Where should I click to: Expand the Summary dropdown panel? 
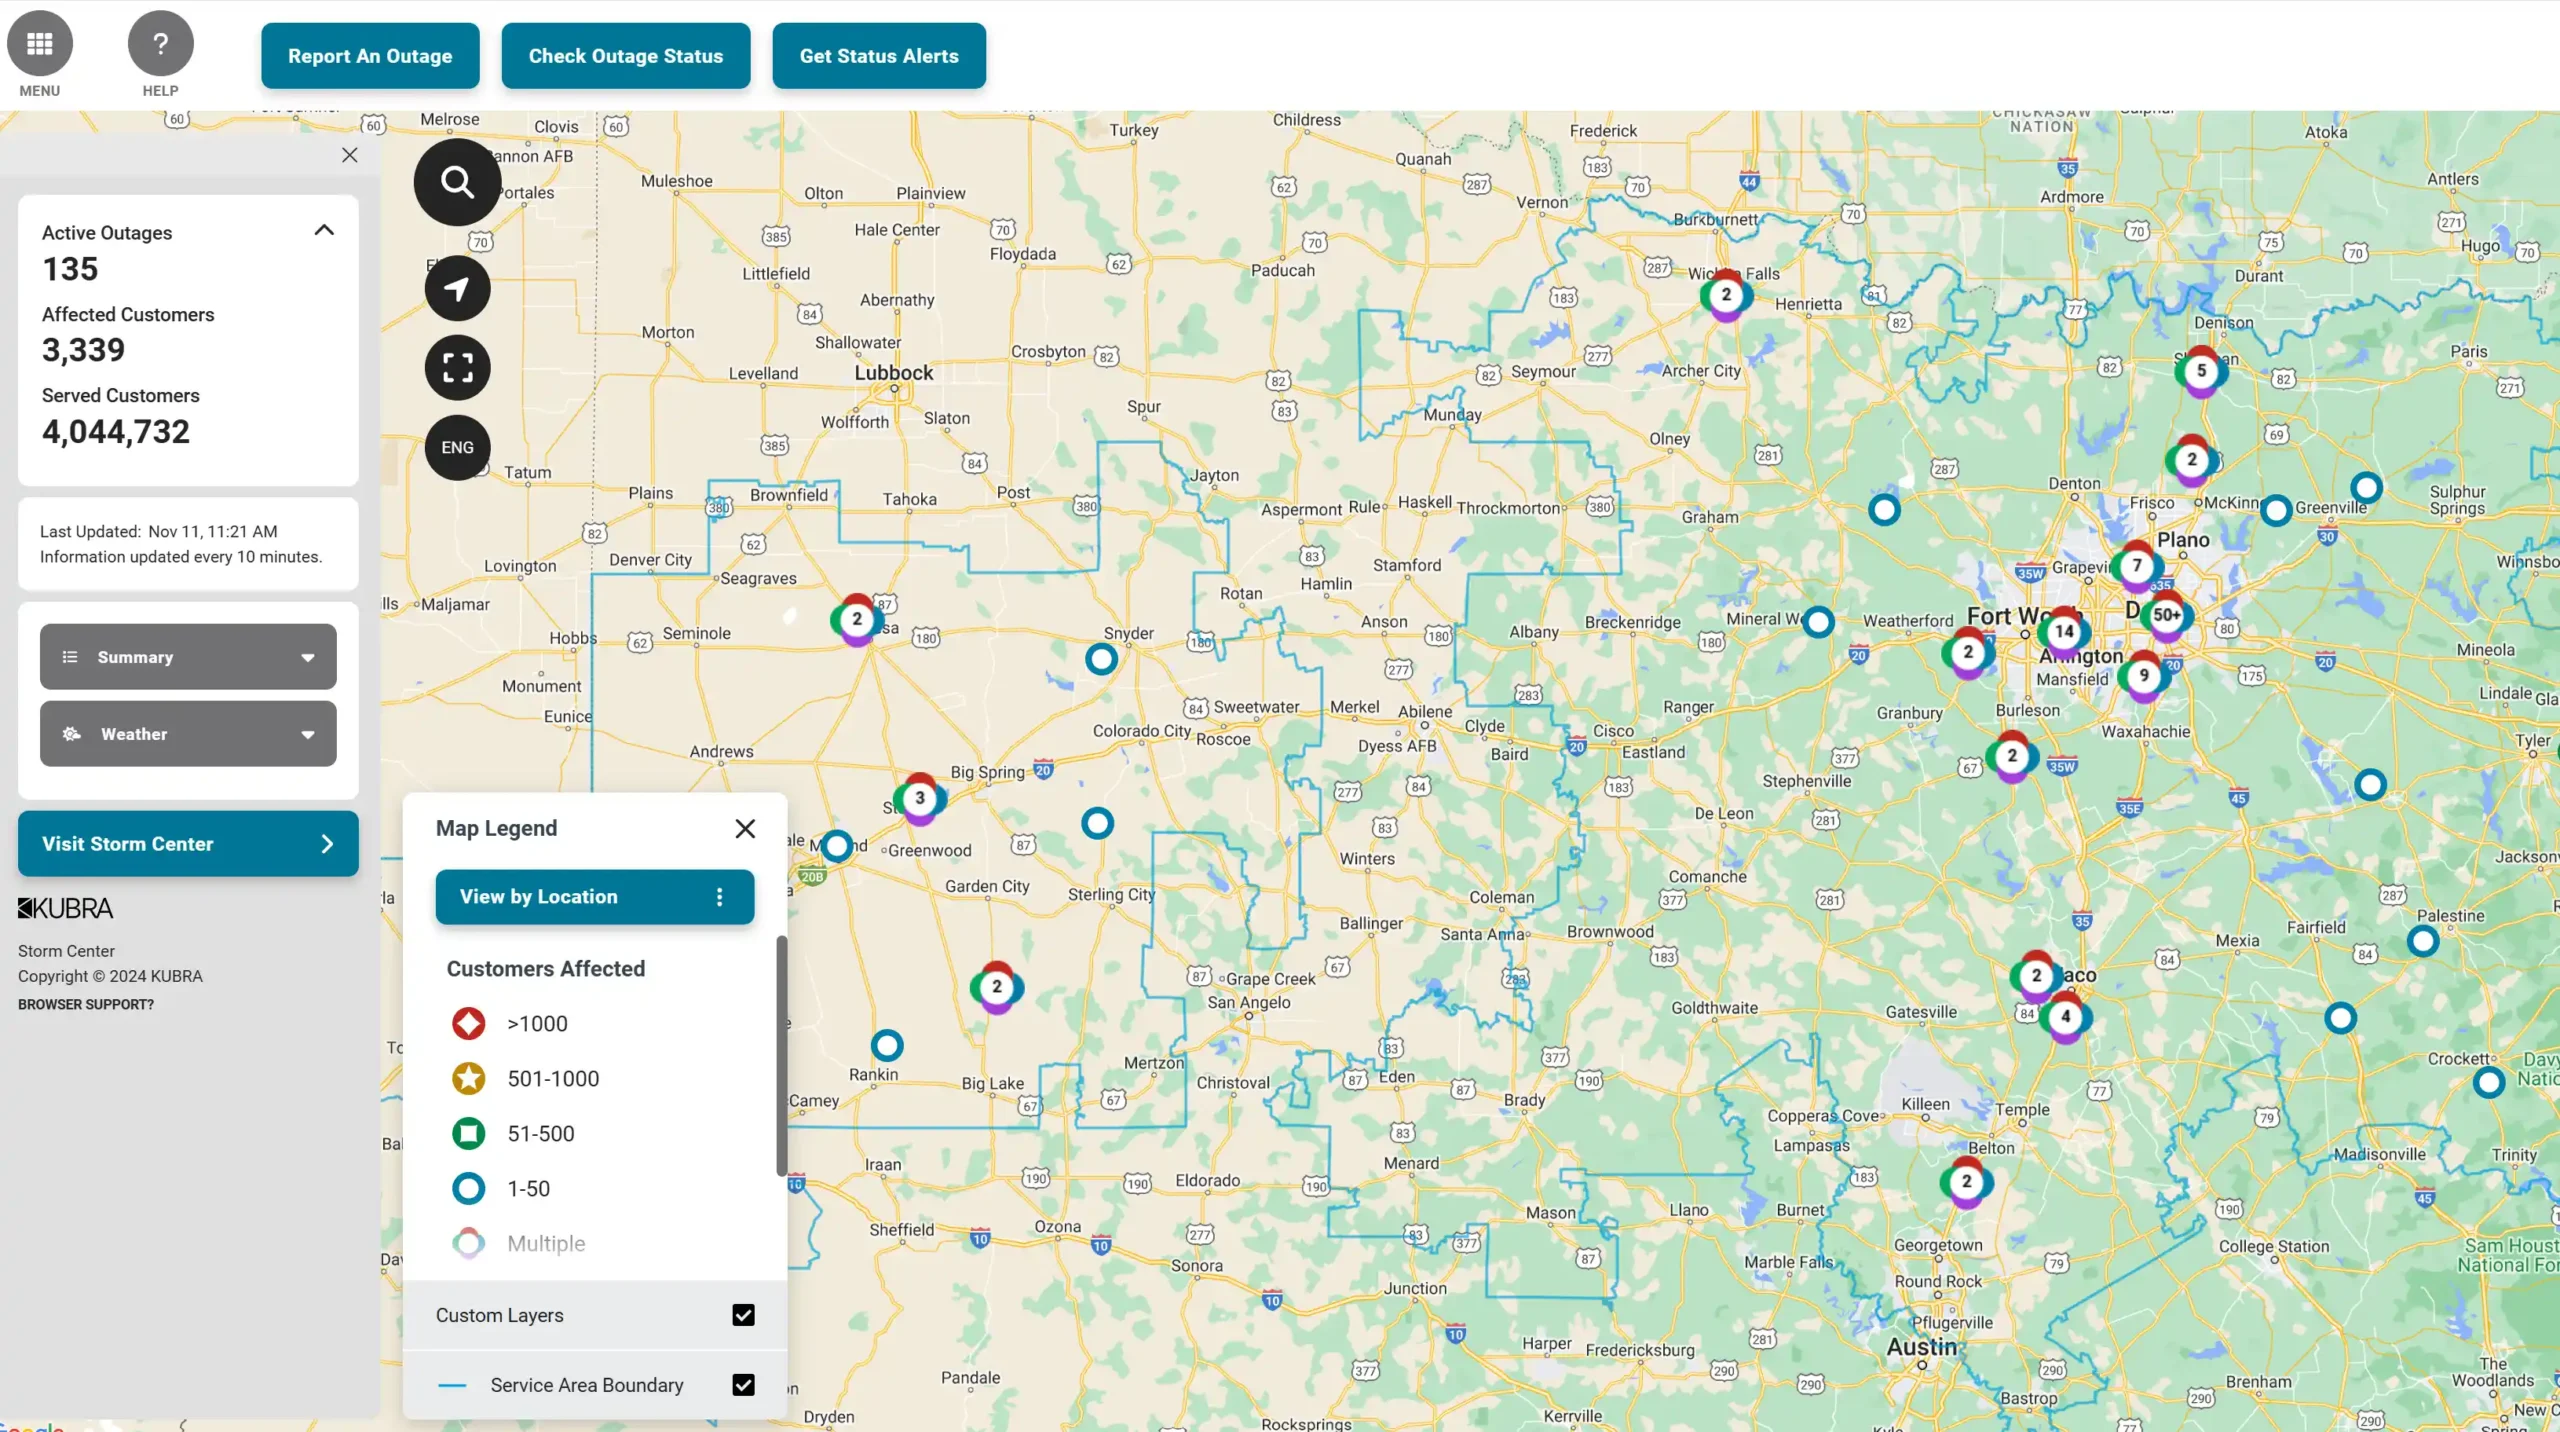188,656
